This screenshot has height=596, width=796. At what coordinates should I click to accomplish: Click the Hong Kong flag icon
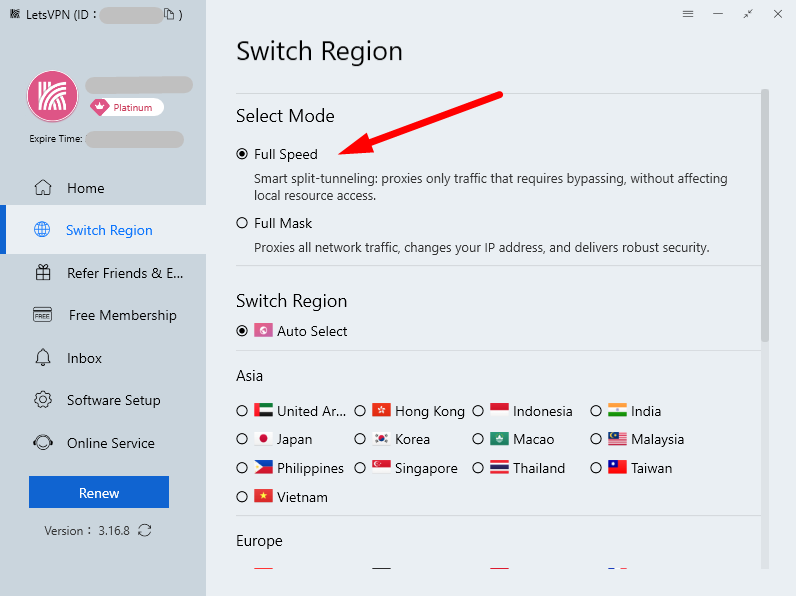381,410
